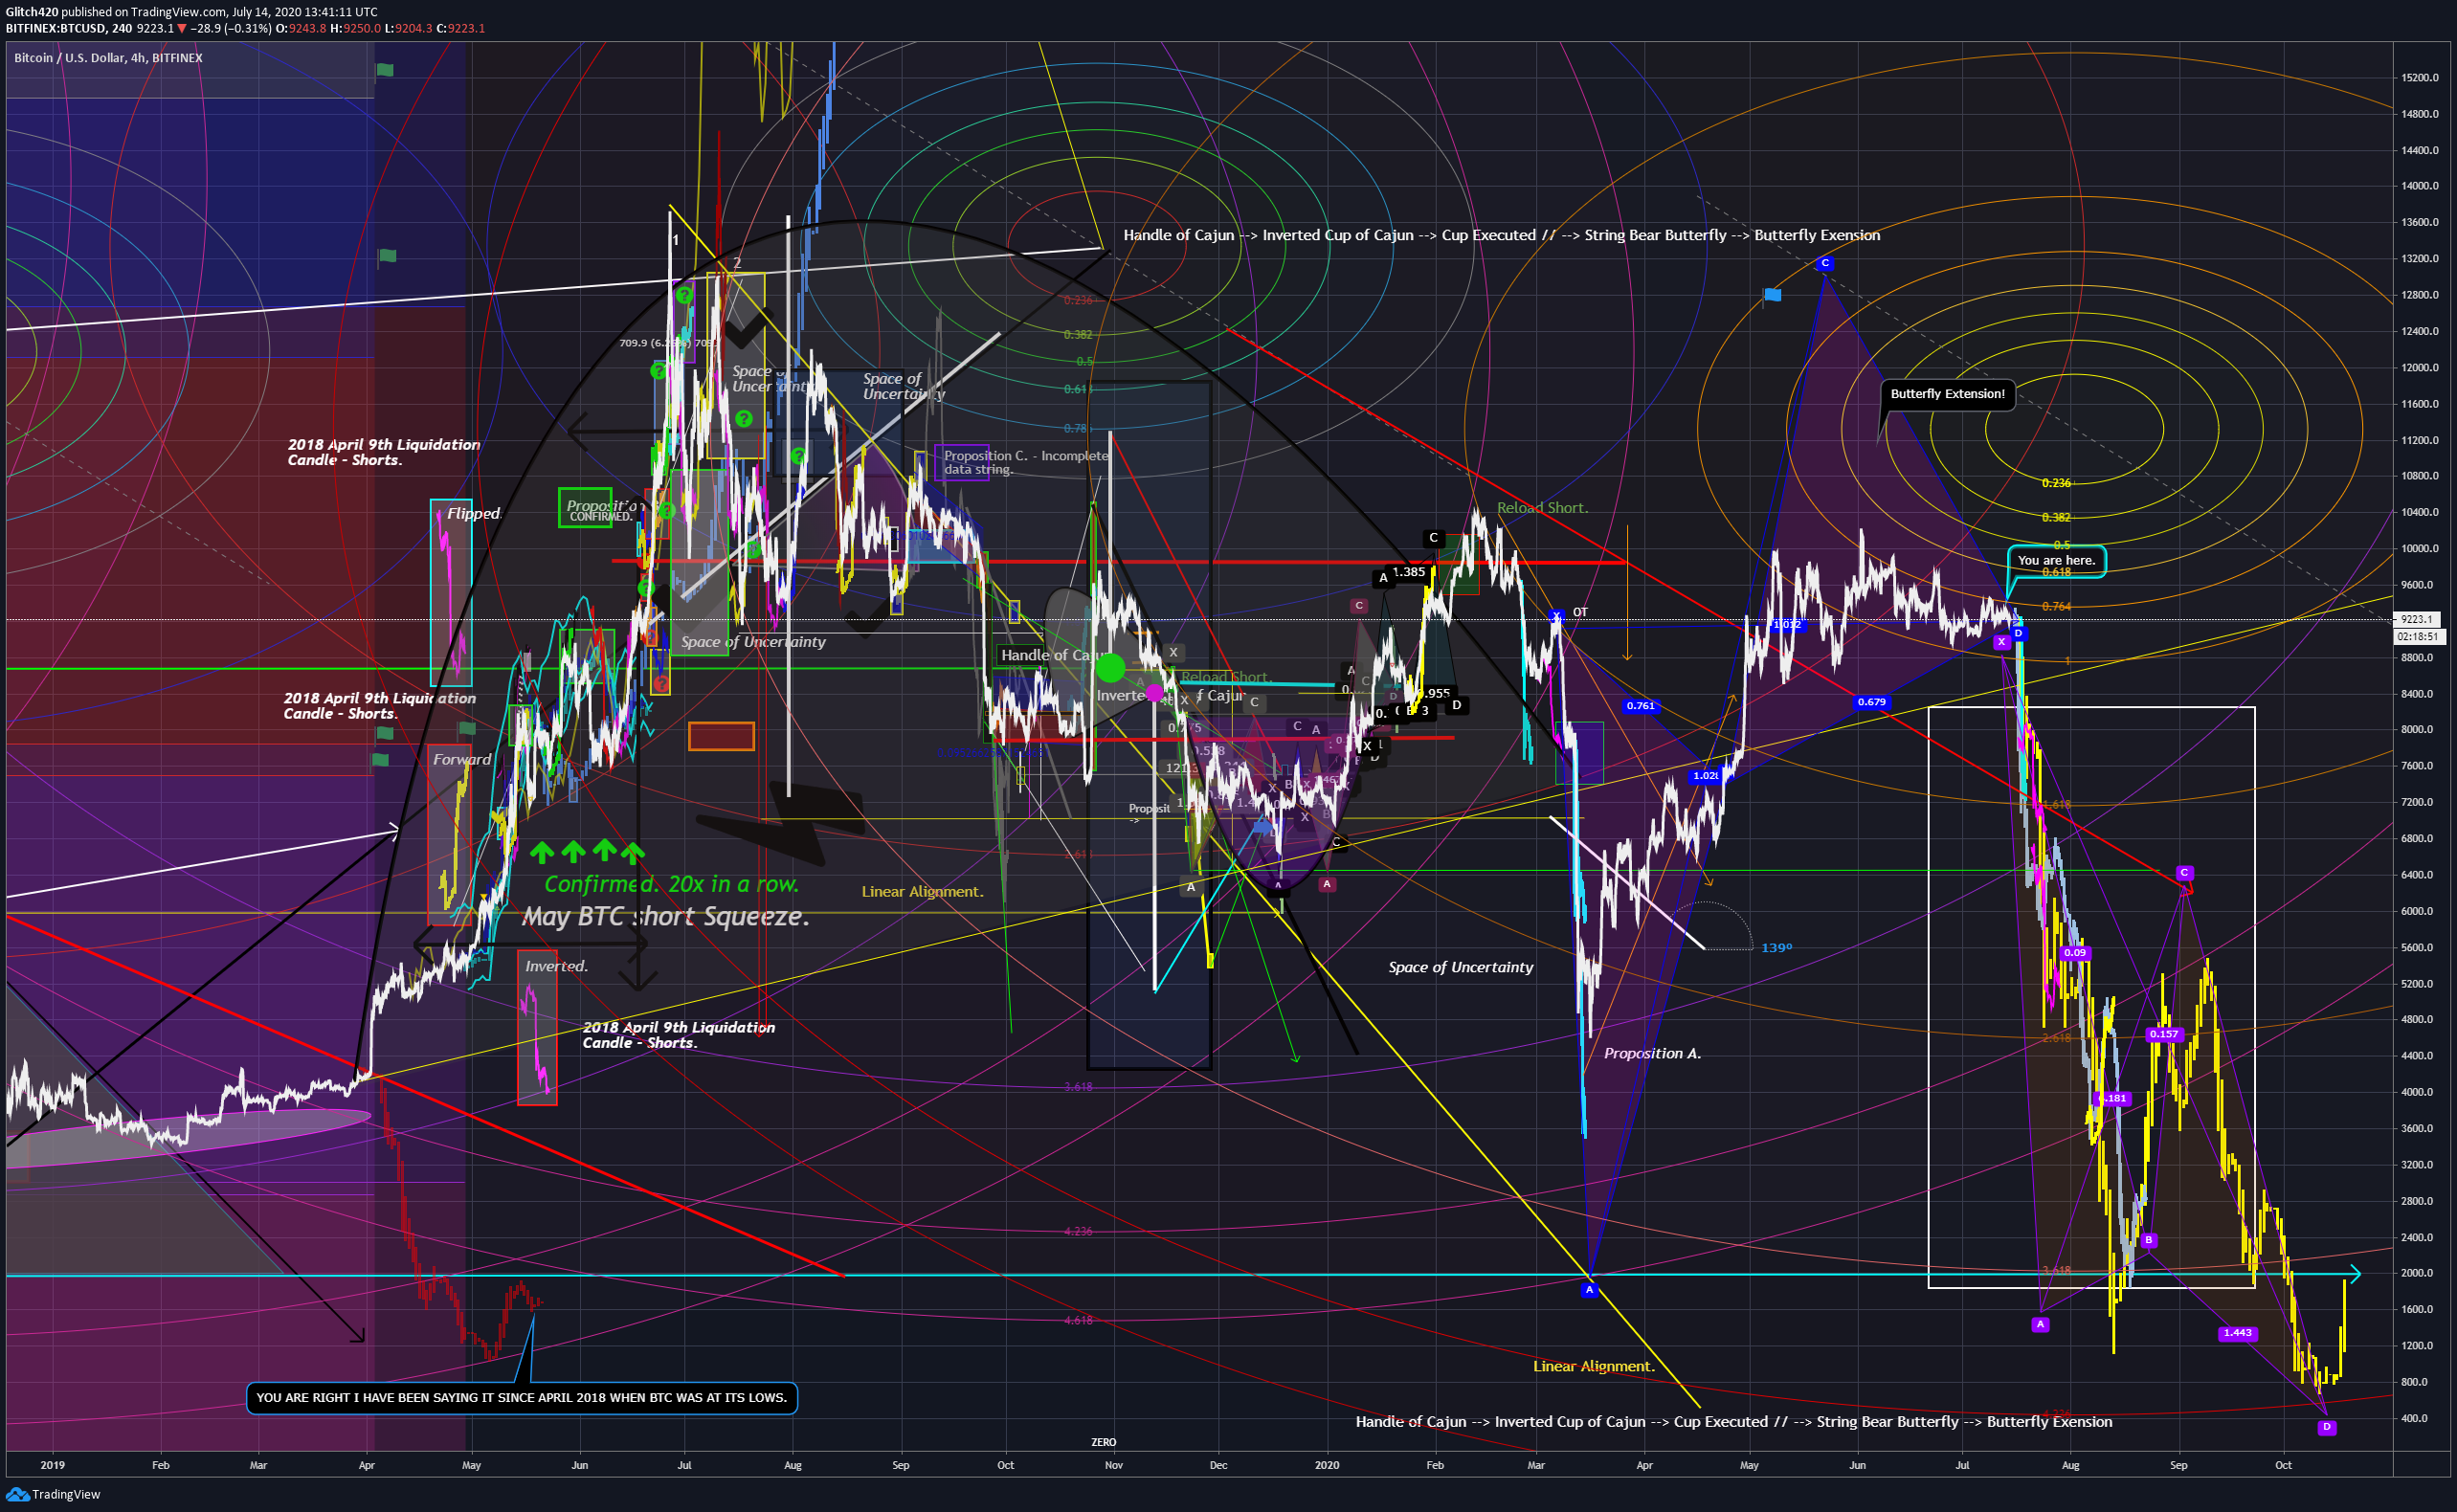This screenshot has height=1512, width=2457.
Task: Click the Nov label on time axis
Action: pos(1113,1465)
